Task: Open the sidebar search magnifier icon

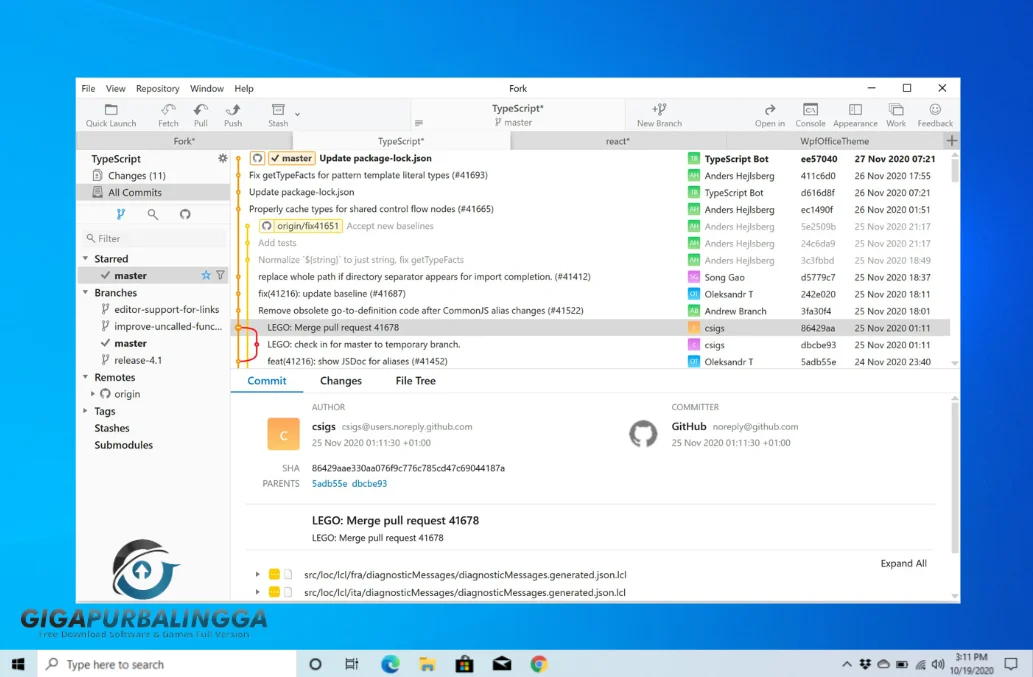Action: click(153, 214)
